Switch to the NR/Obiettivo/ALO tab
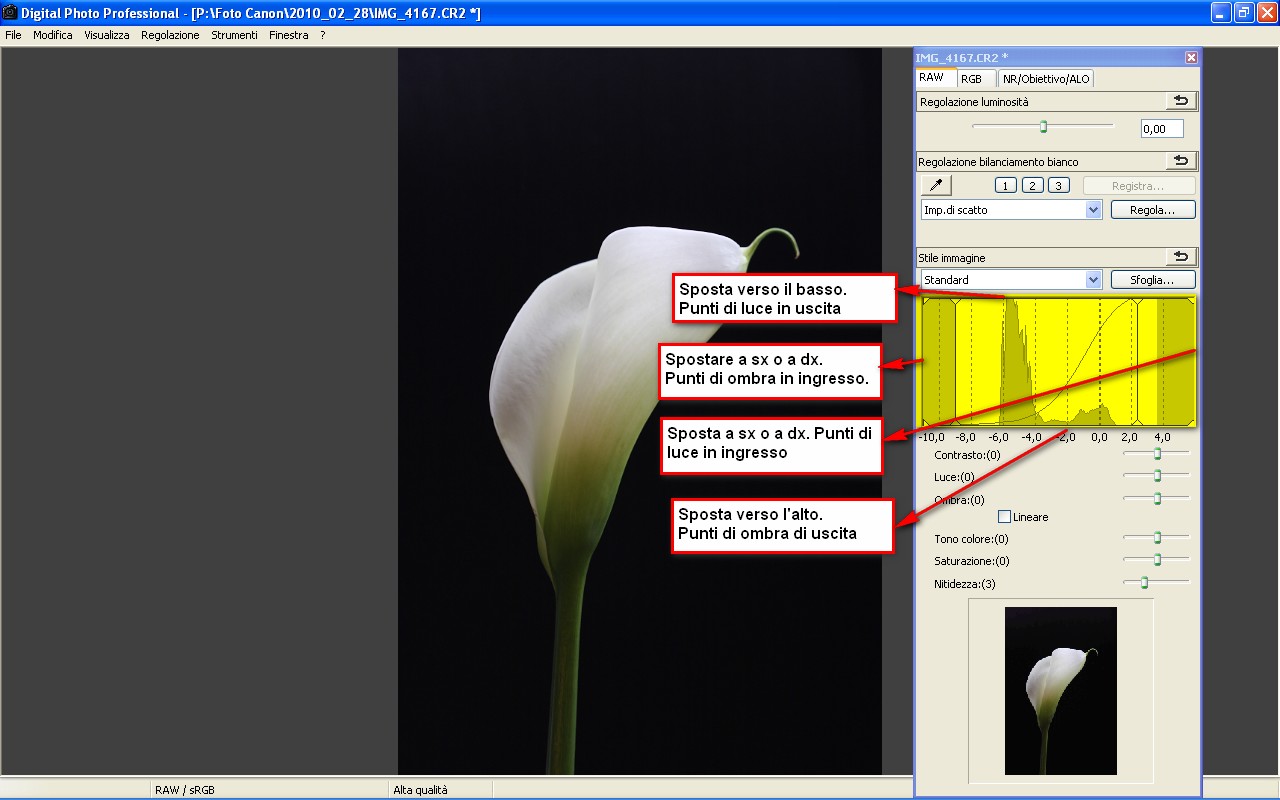The image size is (1280, 800). pos(1047,79)
